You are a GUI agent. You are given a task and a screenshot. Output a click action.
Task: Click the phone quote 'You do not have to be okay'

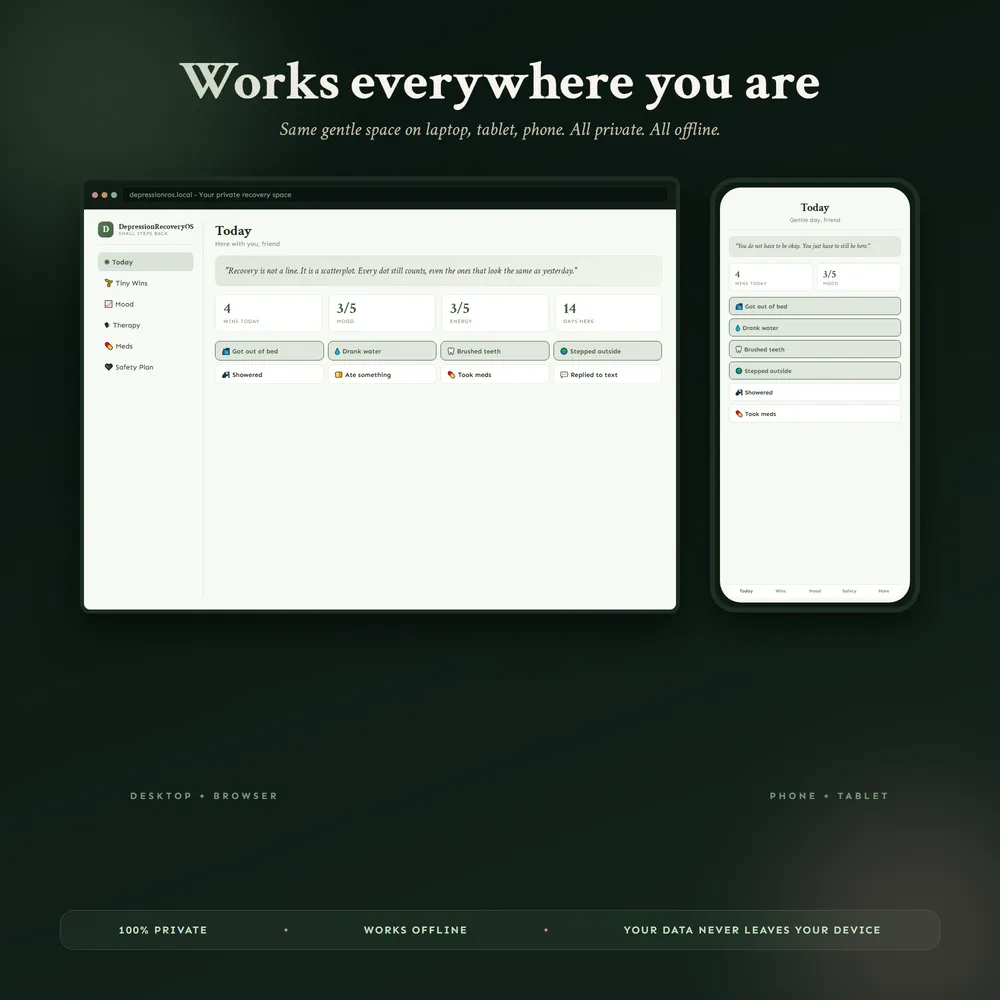click(x=814, y=246)
